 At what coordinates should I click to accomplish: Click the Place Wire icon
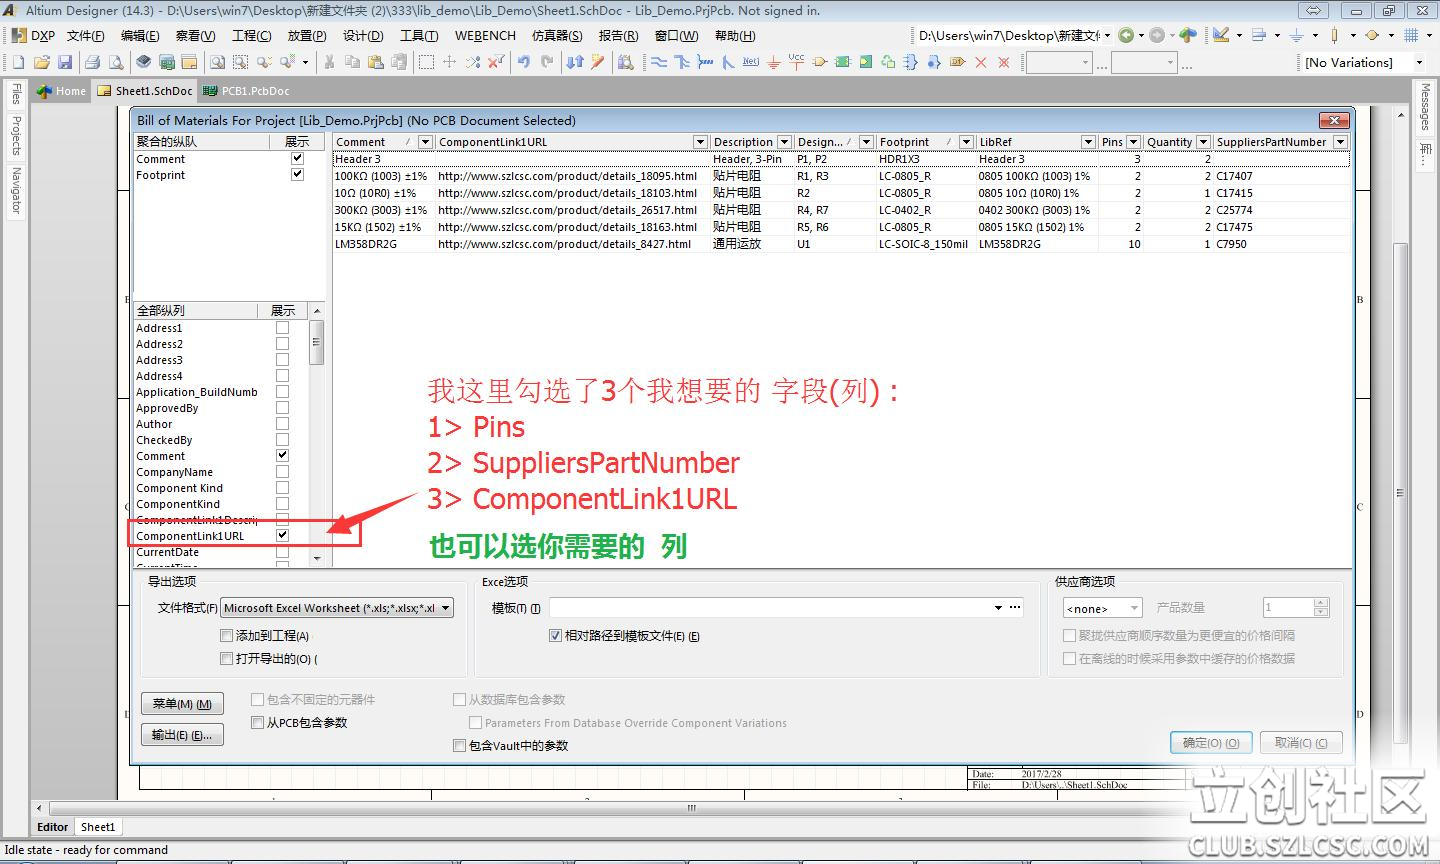tap(659, 62)
